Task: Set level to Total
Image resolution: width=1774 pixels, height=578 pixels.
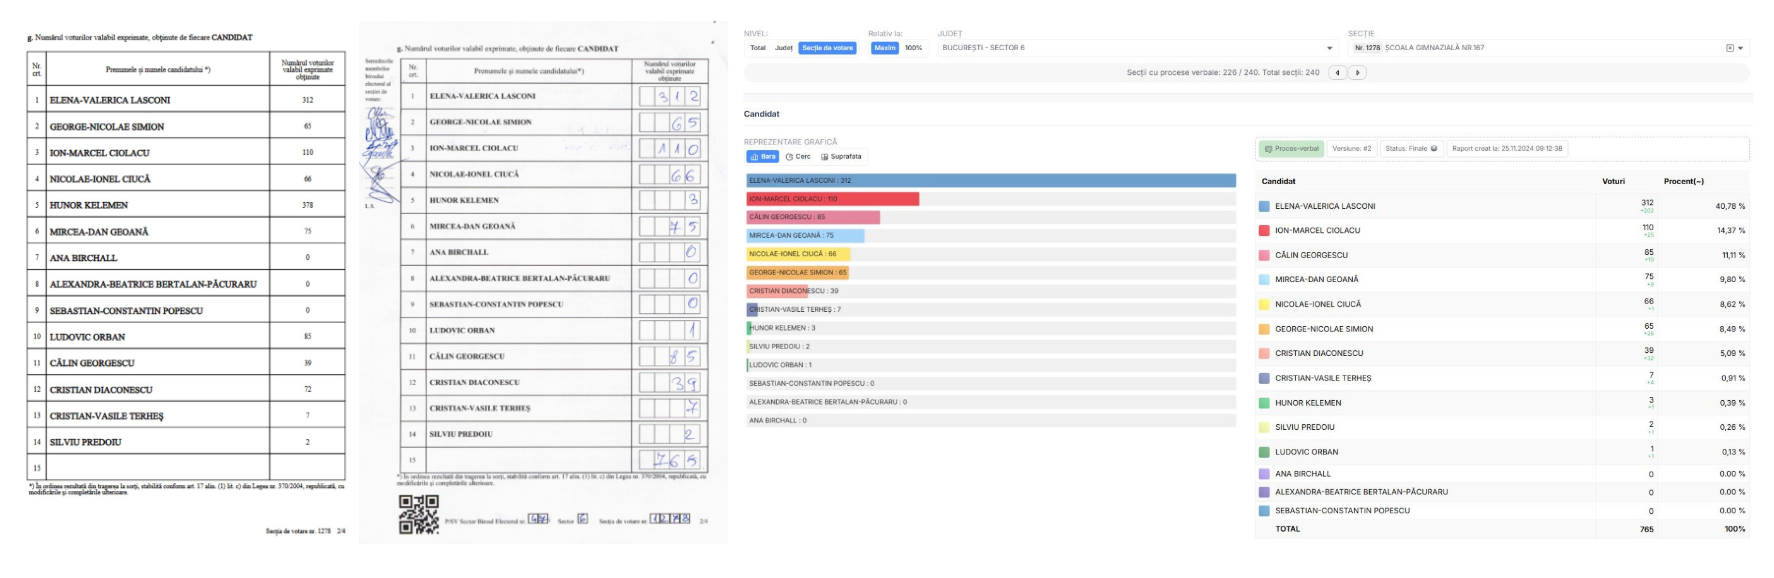Action: [x=758, y=48]
